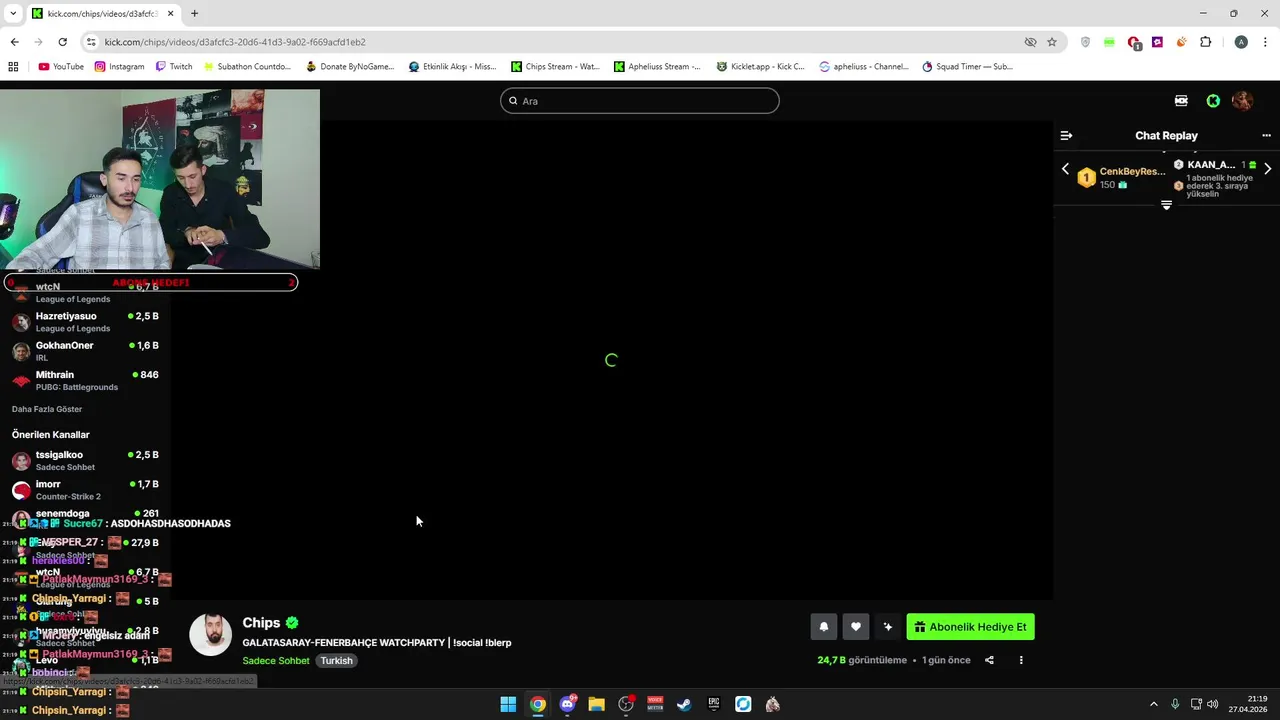Open the Windows Start menu

(x=508, y=704)
